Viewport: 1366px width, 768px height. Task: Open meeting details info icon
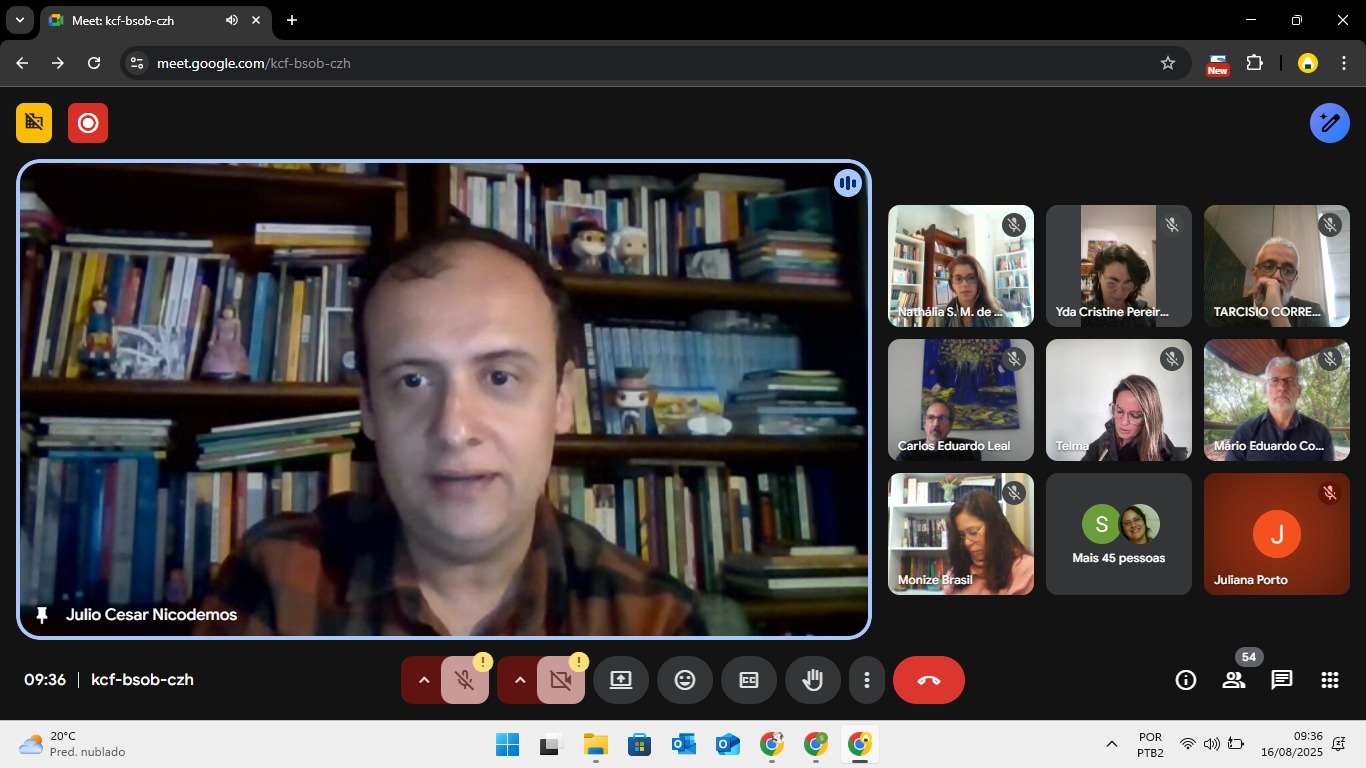point(1185,680)
